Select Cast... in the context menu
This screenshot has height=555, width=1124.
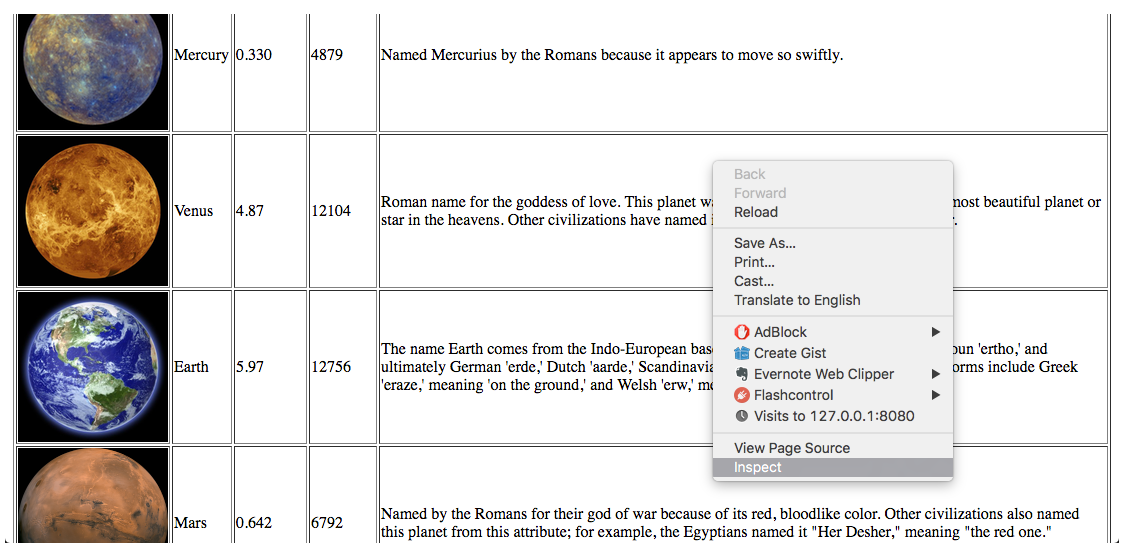(833, 281)
